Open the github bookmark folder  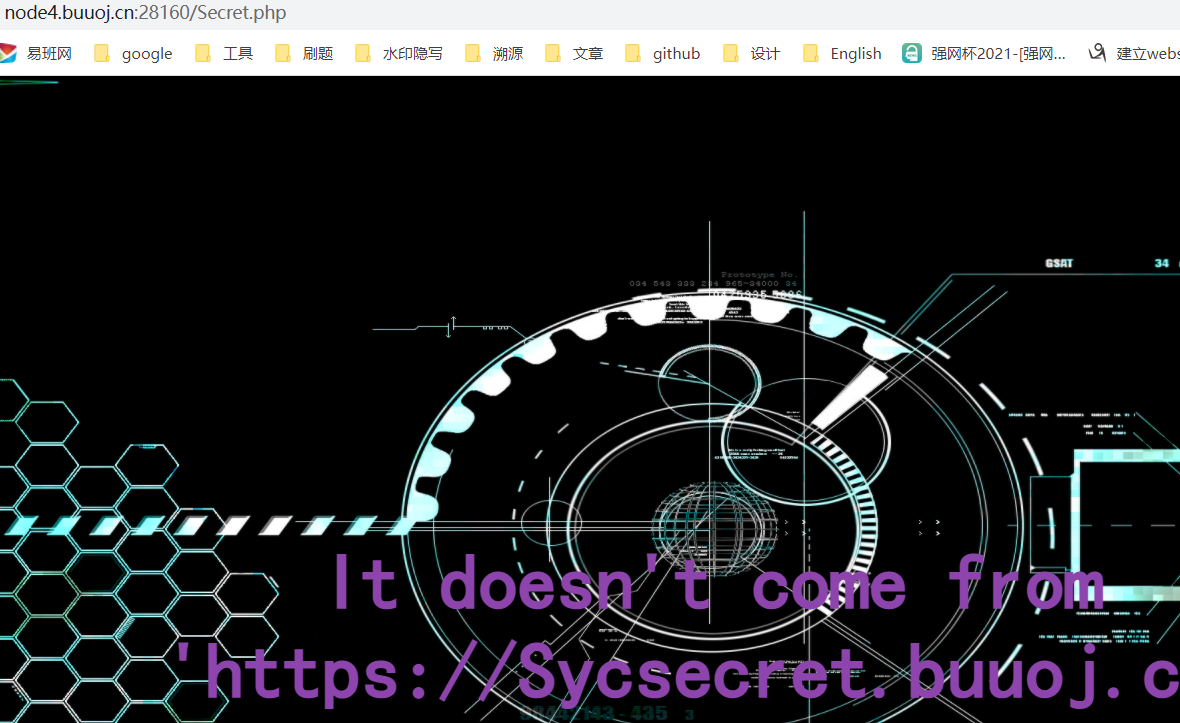(x=663, y=54)
